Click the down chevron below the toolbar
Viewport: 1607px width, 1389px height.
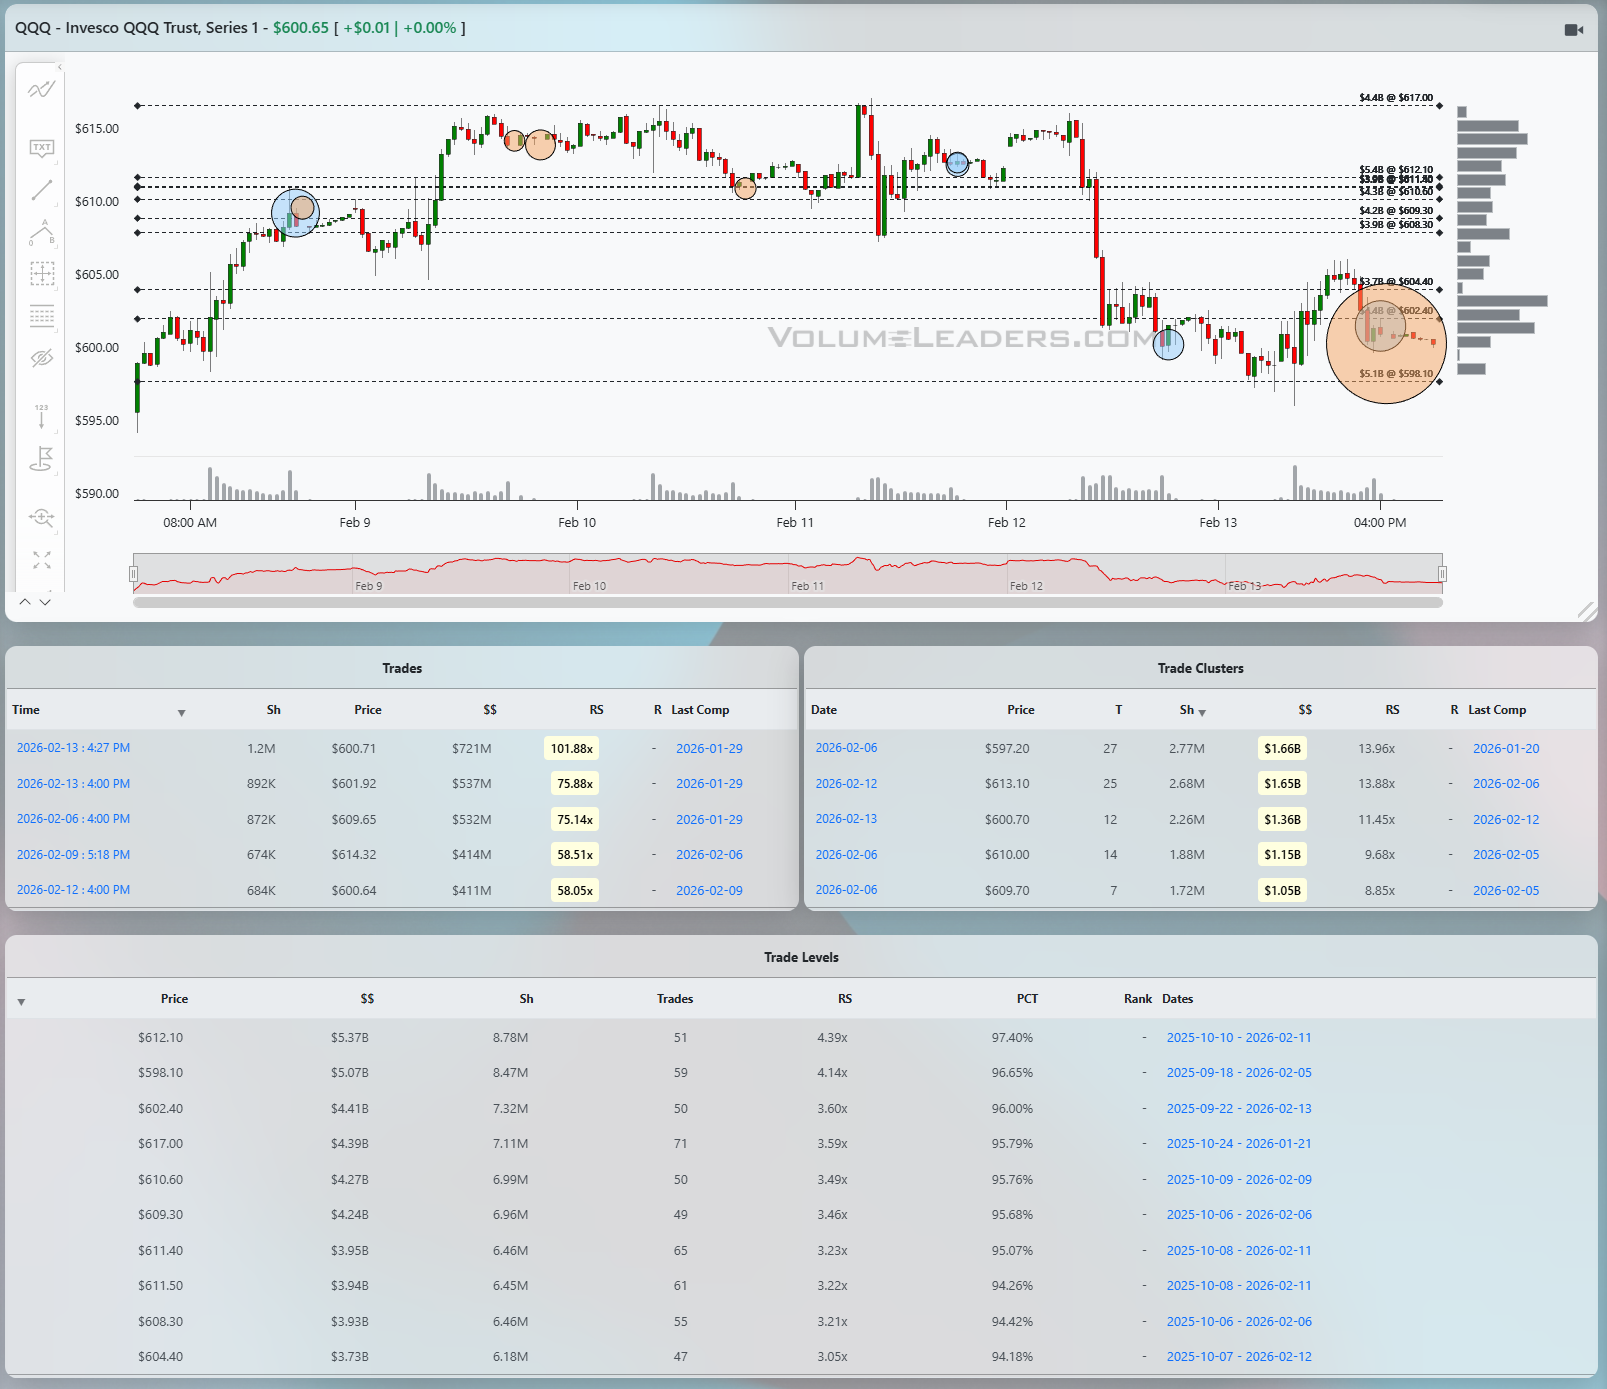45,602
